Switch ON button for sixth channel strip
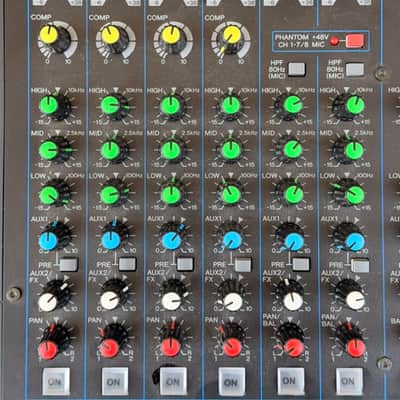400x400 pixels. [349, 381]
